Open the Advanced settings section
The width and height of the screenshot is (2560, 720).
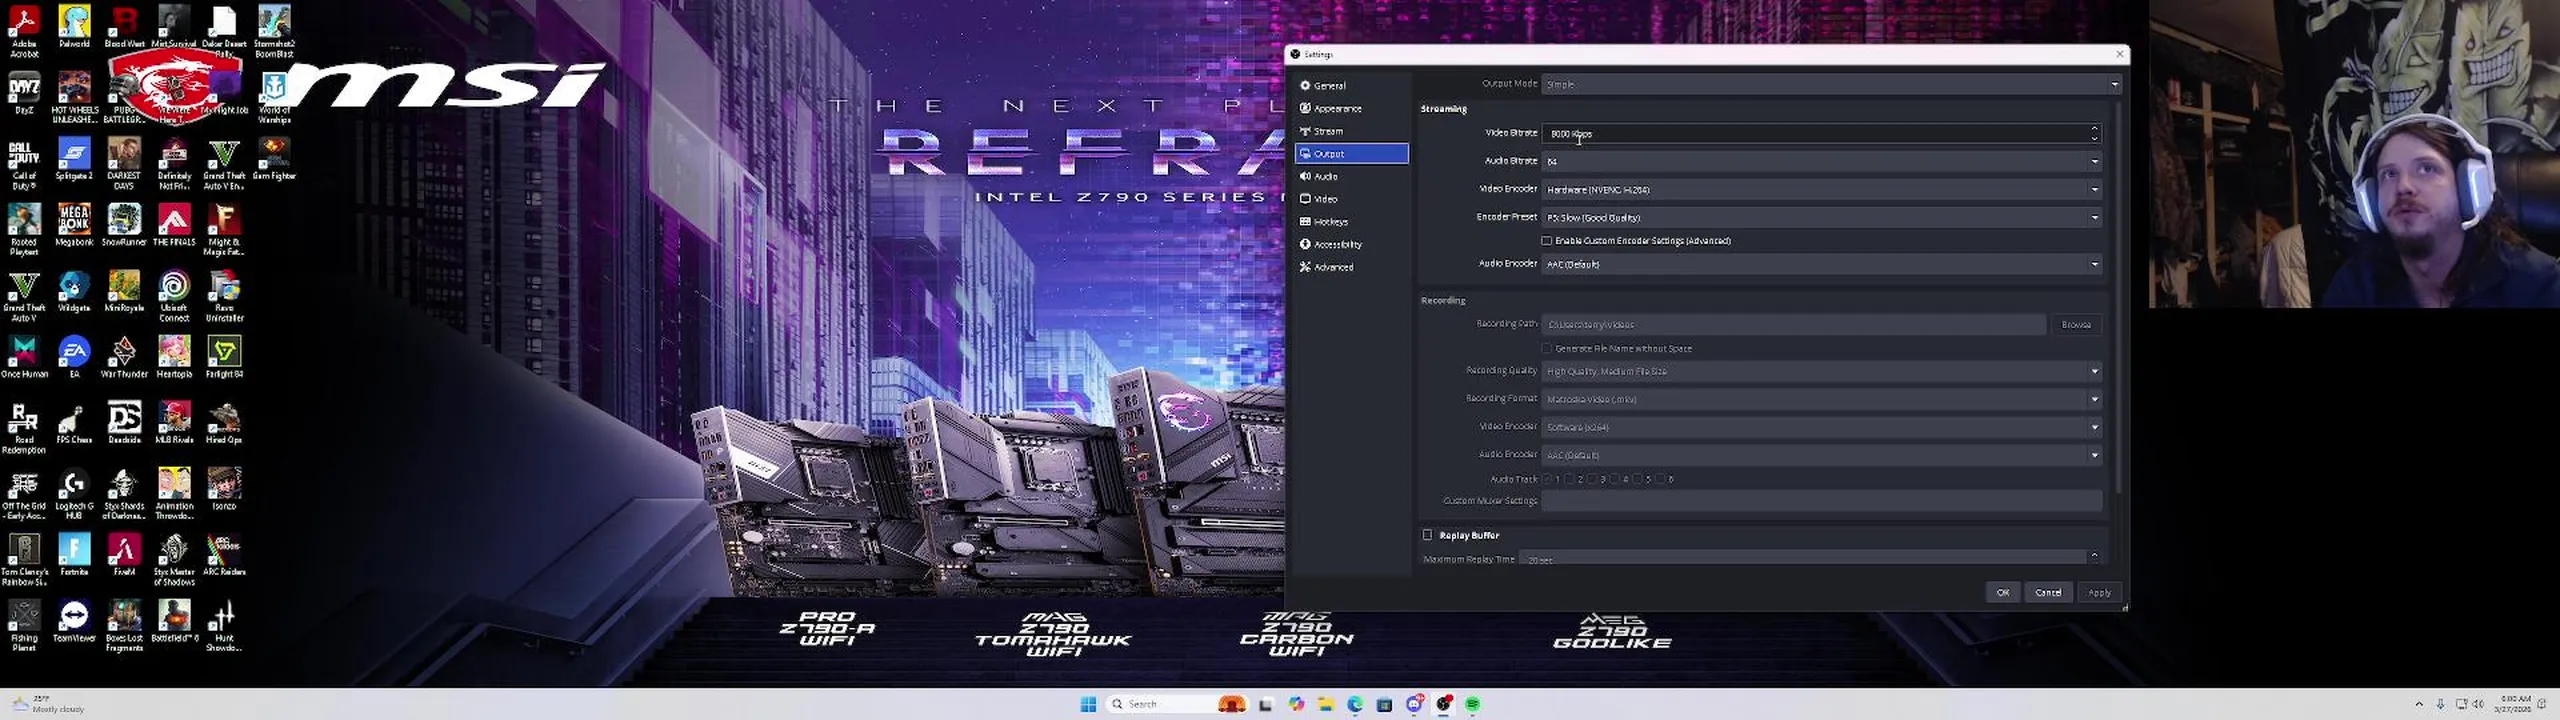pyautogui.click(x=1352, y=267)
